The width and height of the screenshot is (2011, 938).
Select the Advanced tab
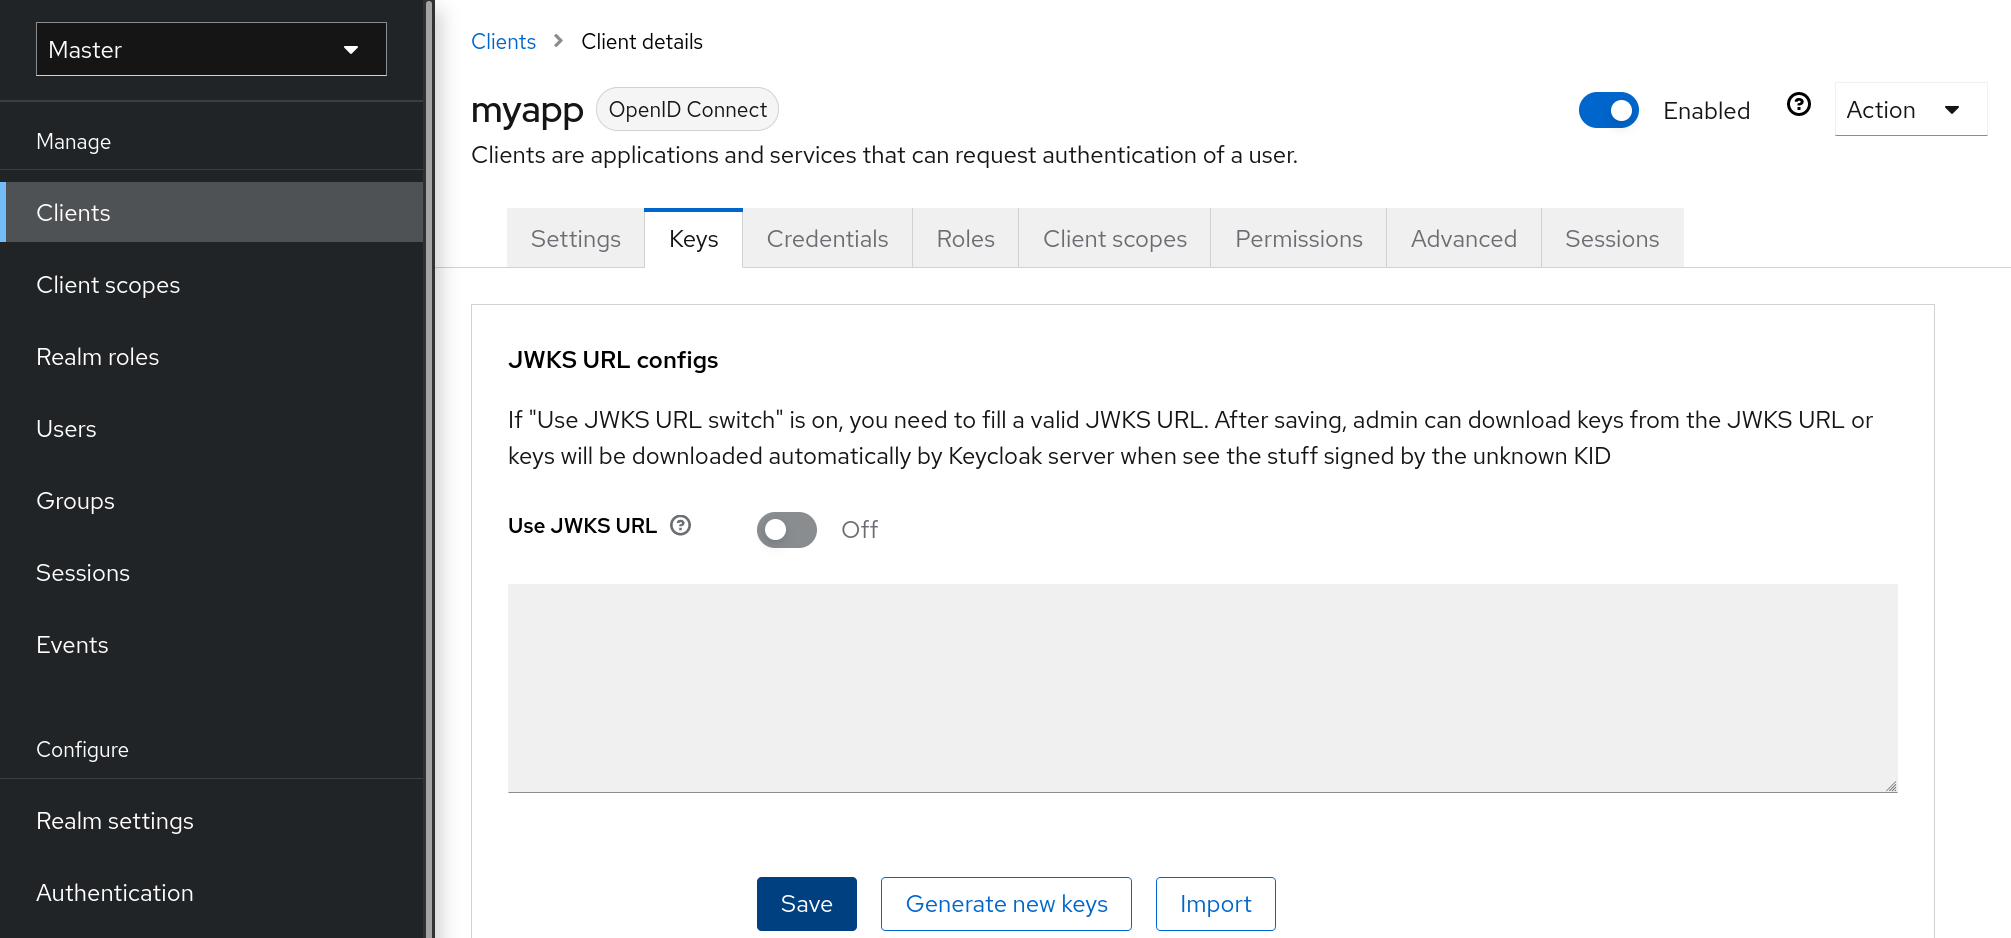[1463, 239]
